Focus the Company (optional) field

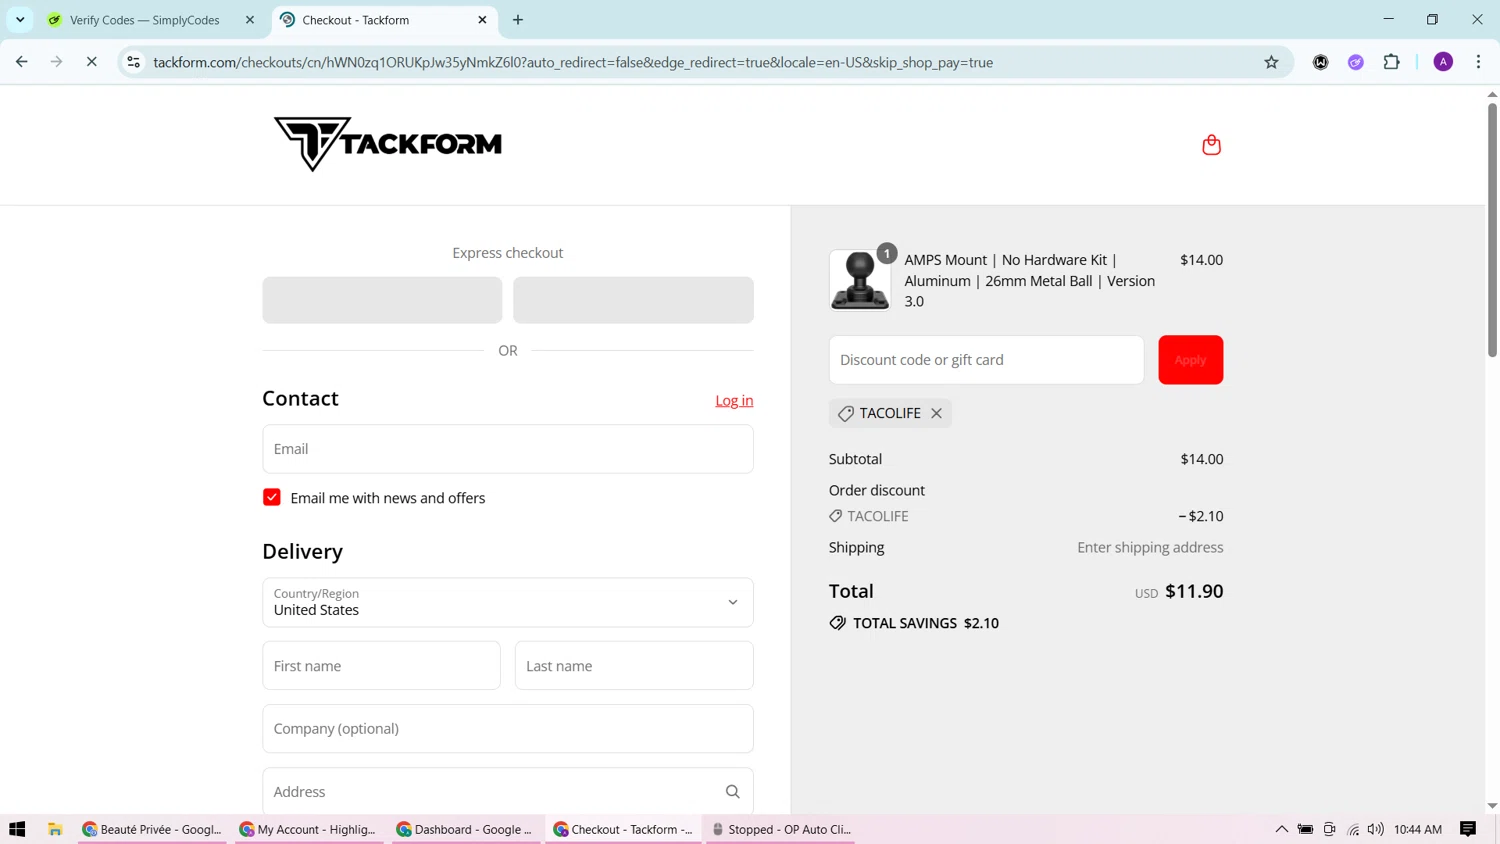pos(508,729)
